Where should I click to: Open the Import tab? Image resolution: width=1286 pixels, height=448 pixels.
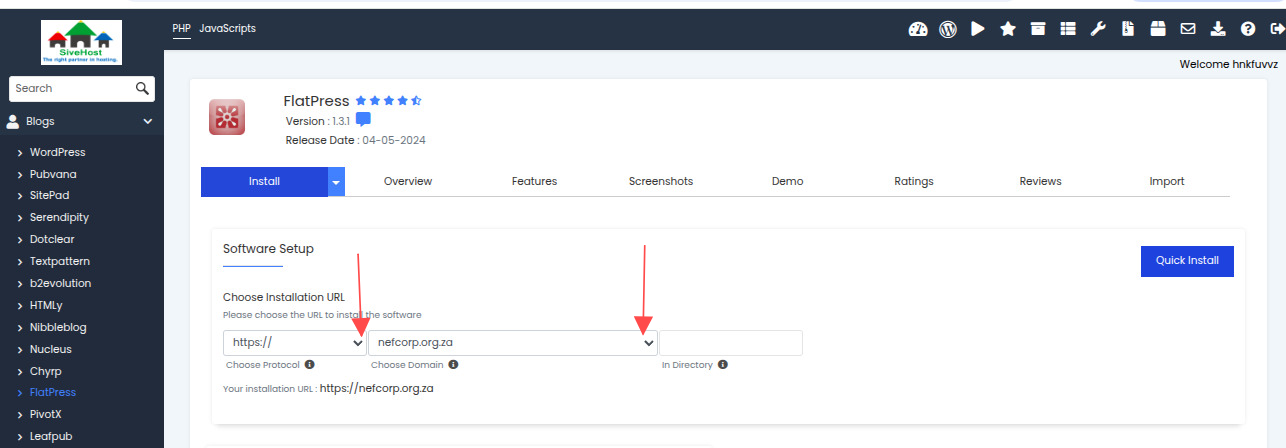(1167, 182)
